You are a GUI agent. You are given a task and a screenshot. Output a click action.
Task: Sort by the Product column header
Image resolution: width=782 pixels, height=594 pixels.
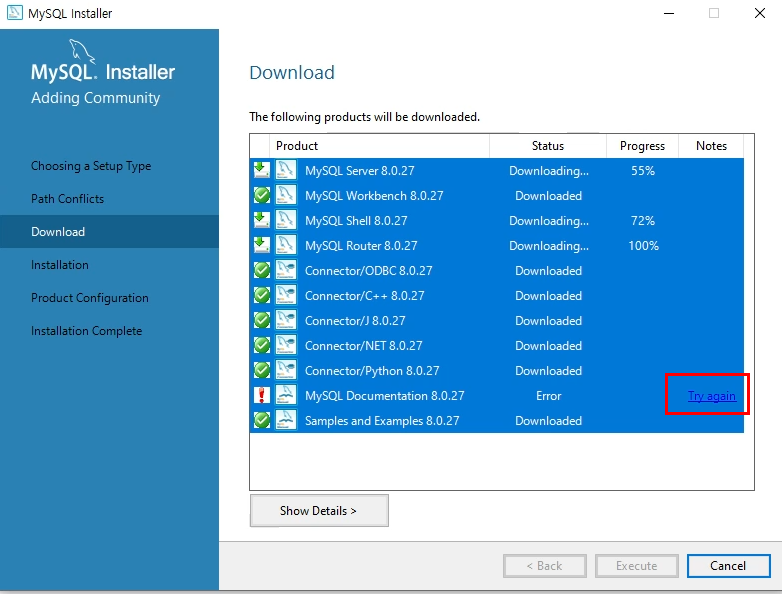pyautogui.click(x=379, y=146)
